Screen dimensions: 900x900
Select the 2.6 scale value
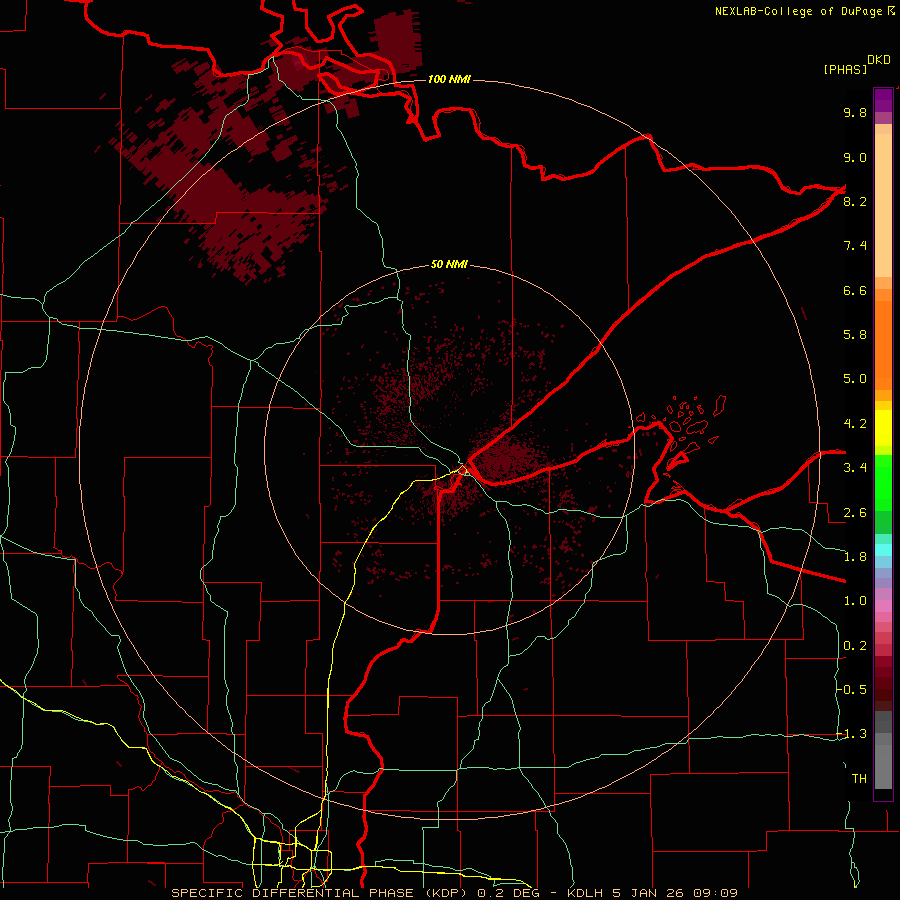pyautogui.click(x=855, y=513)
